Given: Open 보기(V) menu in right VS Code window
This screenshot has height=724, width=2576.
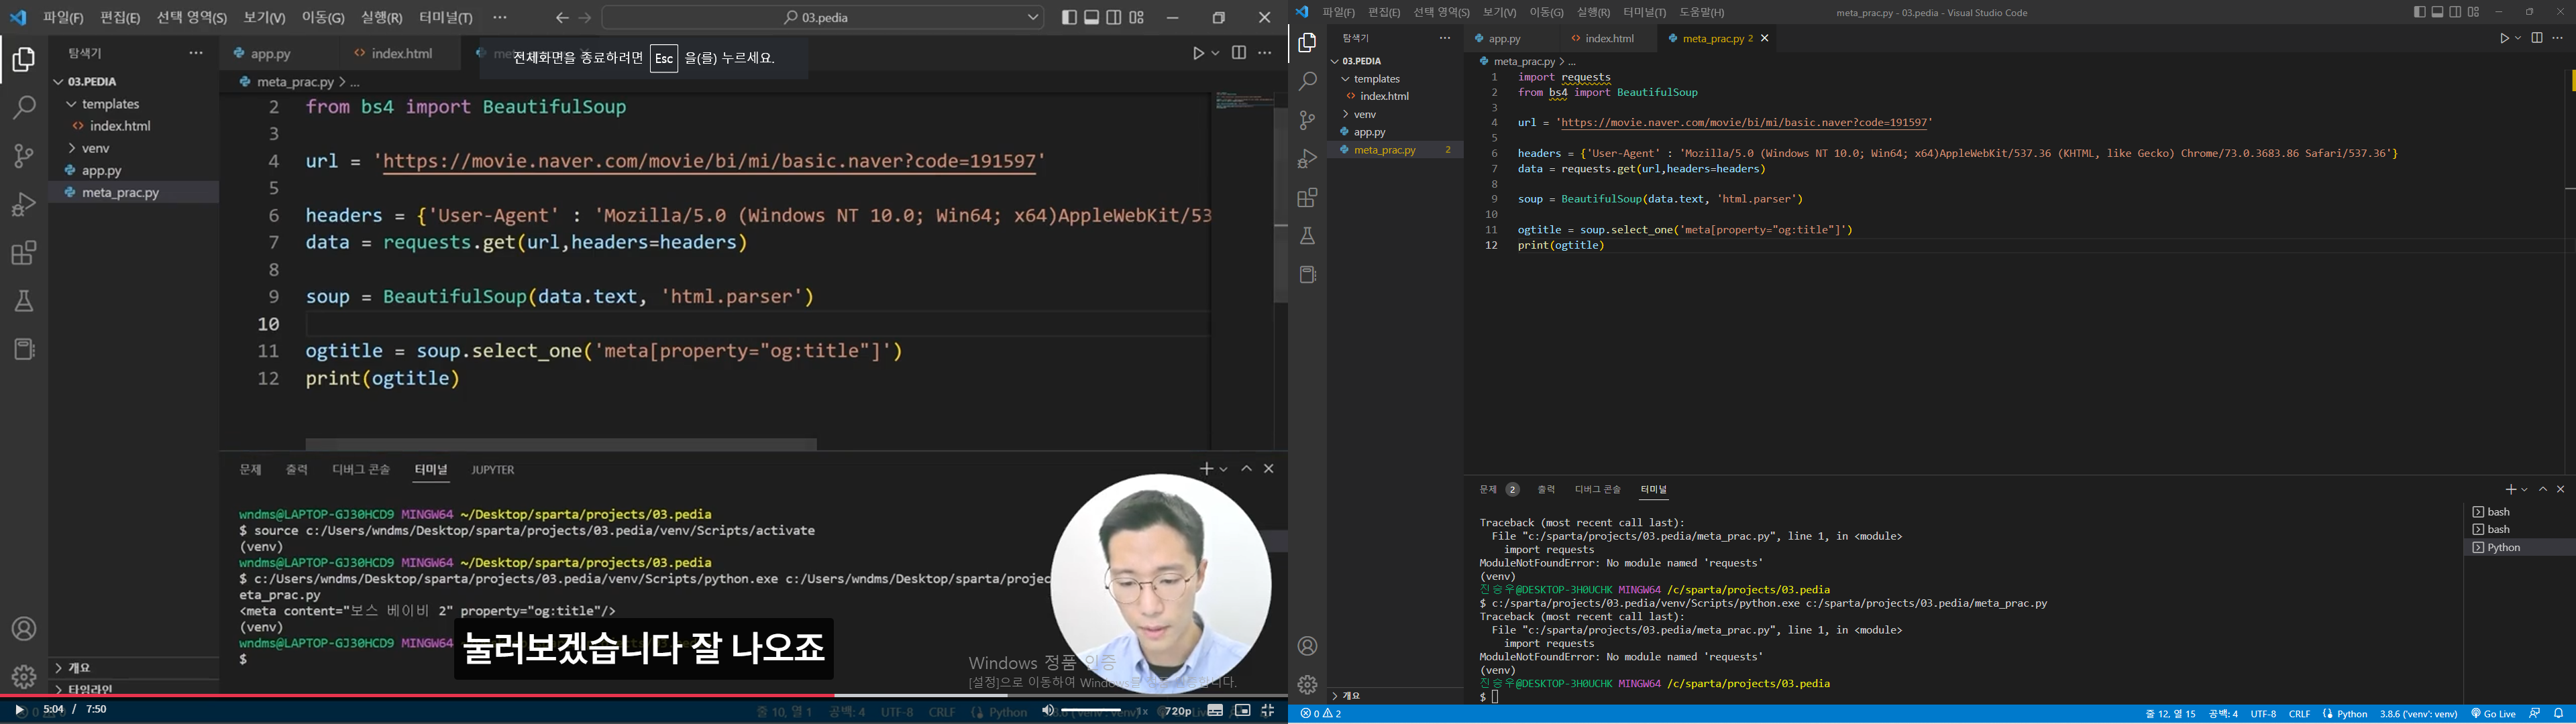Looking at the screenshot, I should click(x=1499, y=13).
